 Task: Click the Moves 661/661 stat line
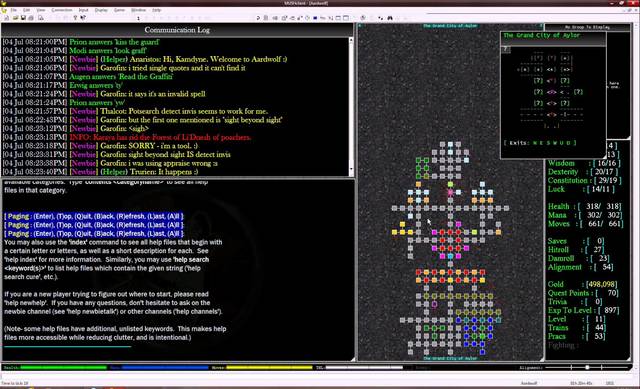585,224
